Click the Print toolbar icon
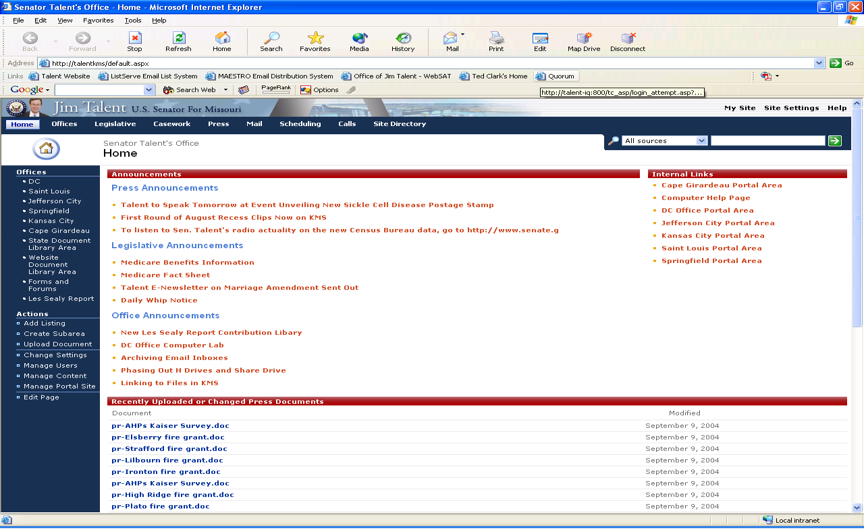The width and height of the screenshot is (864, 529). point(496,40)
